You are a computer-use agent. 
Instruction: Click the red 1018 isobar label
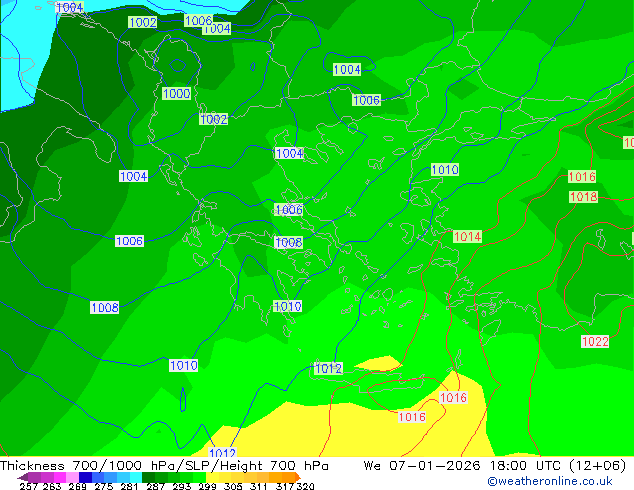pyautogui.click(x=583, y=196)
